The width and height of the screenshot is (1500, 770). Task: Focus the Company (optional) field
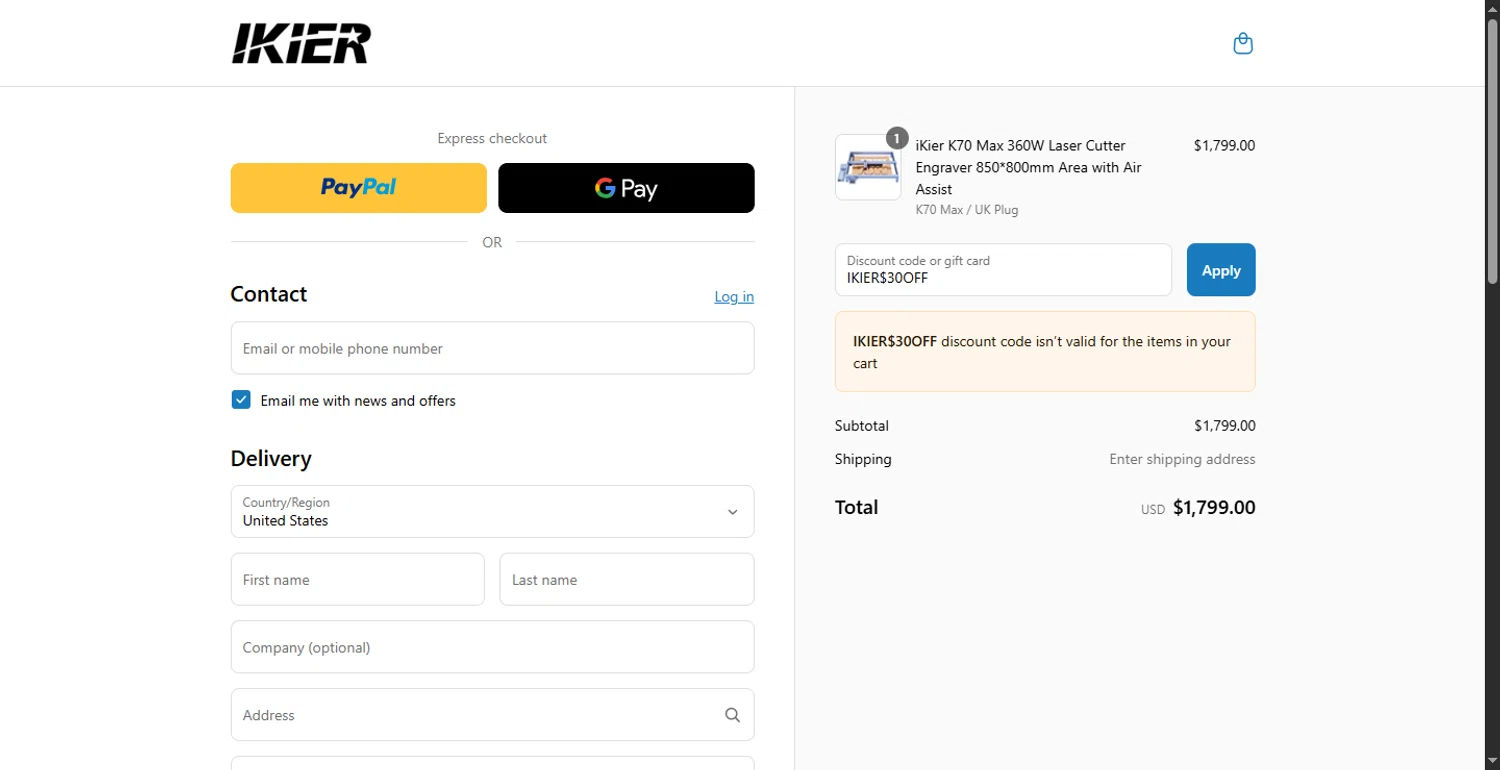tap(493, 647)
